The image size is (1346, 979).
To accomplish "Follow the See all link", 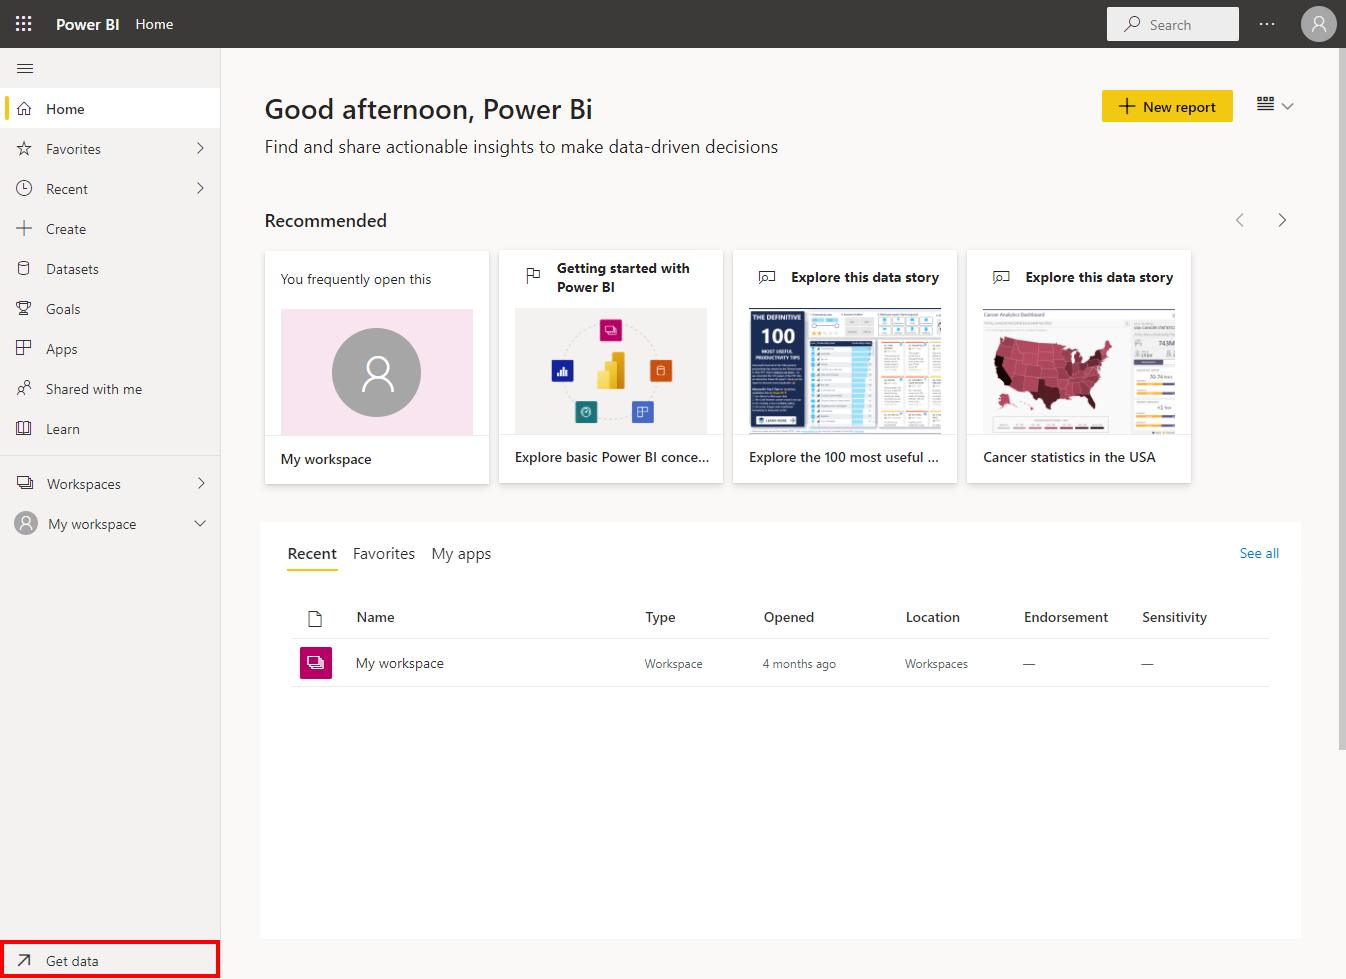I will click(1259, 553).
